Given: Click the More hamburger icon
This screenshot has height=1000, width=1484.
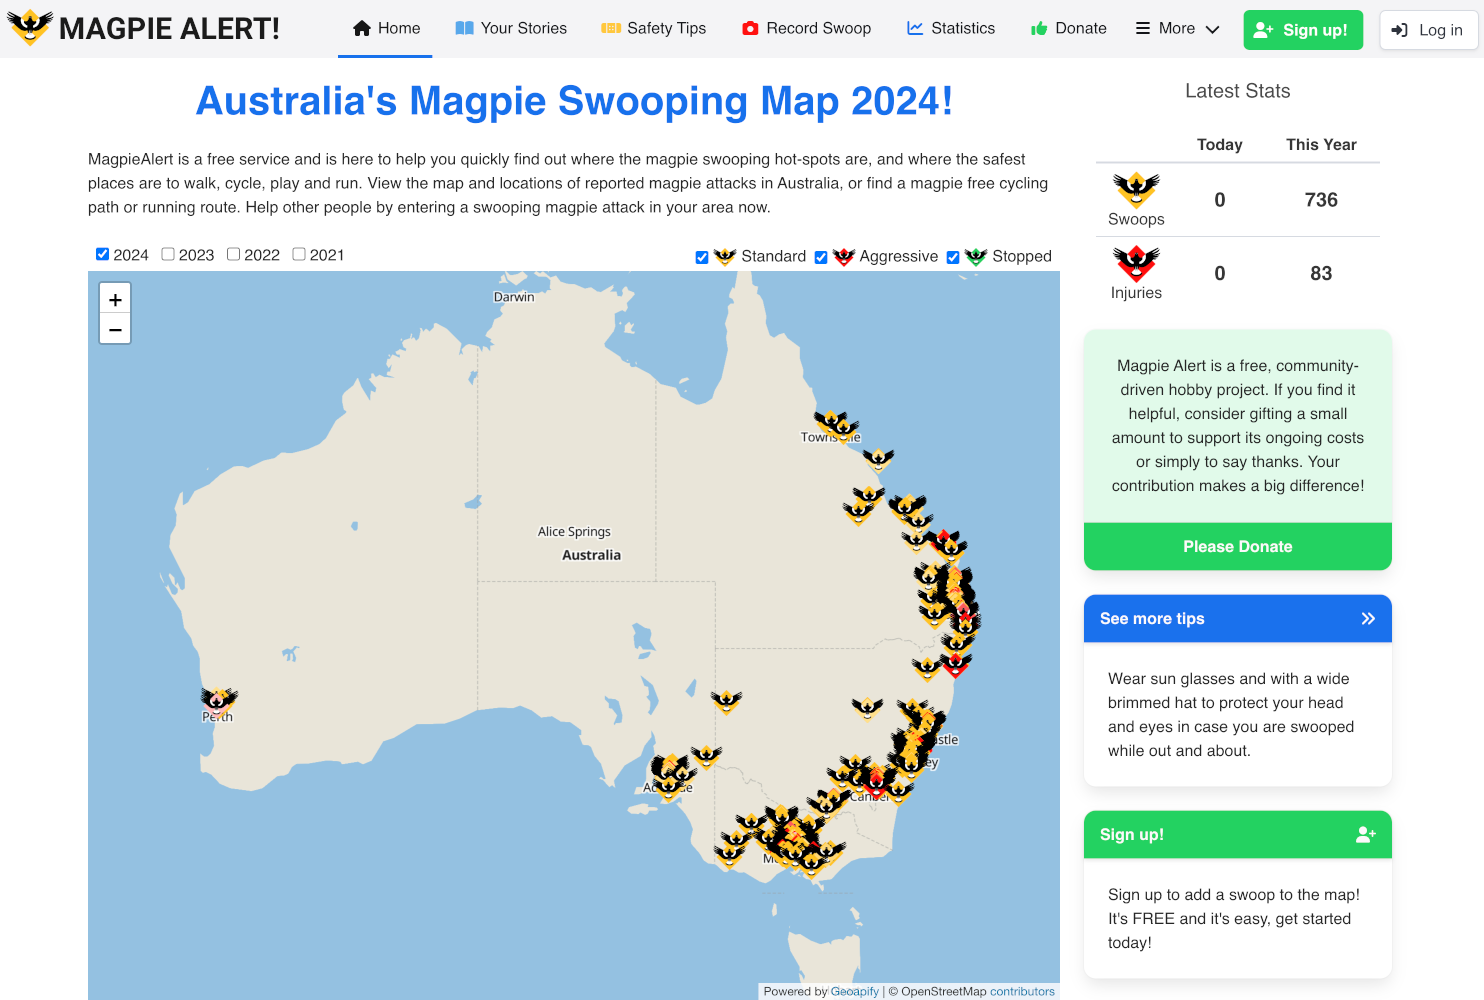Looking at the screenshot, I should (x=1143, y=28).
